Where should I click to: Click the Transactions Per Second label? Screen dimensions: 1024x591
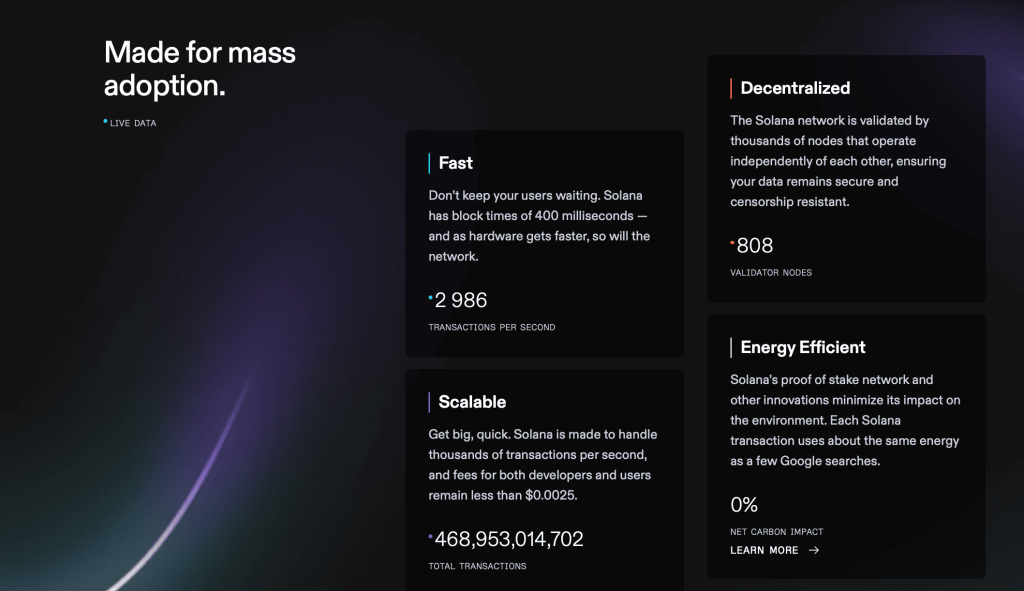point(492,327)
